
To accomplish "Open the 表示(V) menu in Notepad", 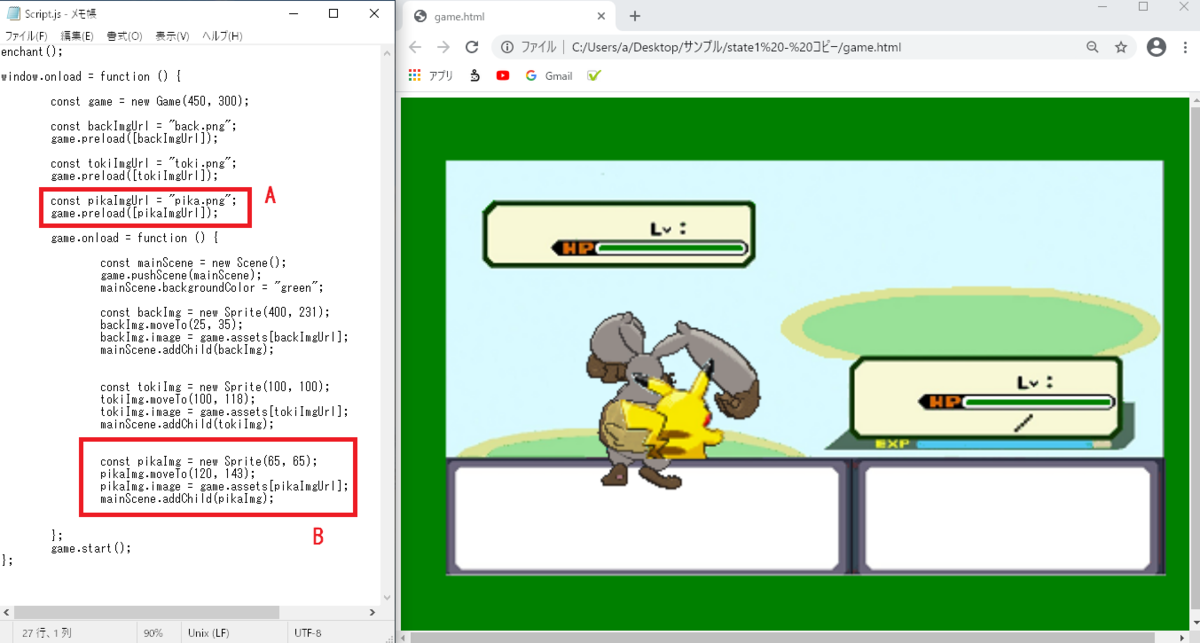I will click(x=172, y=36).
